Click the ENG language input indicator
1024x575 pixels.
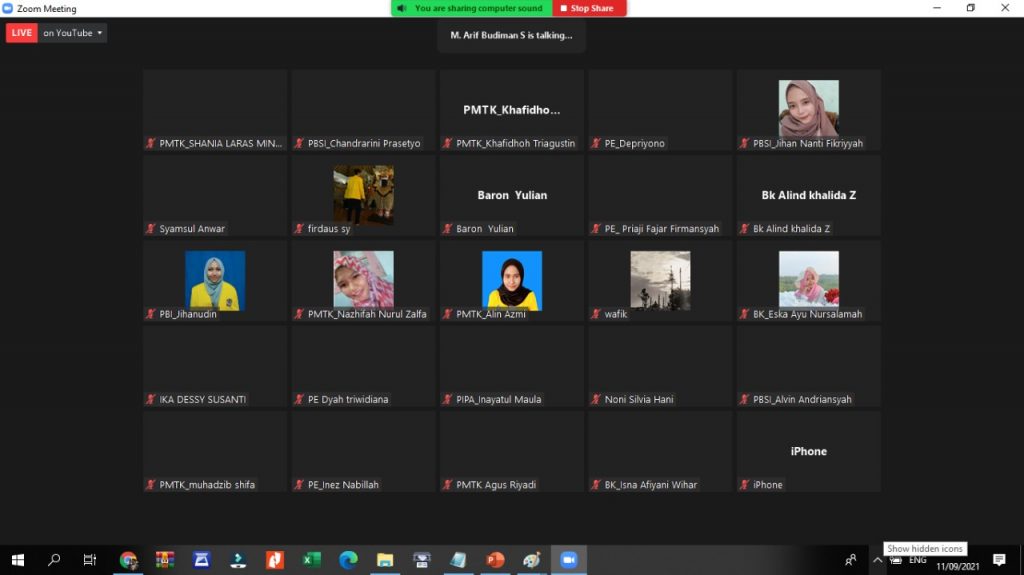[917, 560]
